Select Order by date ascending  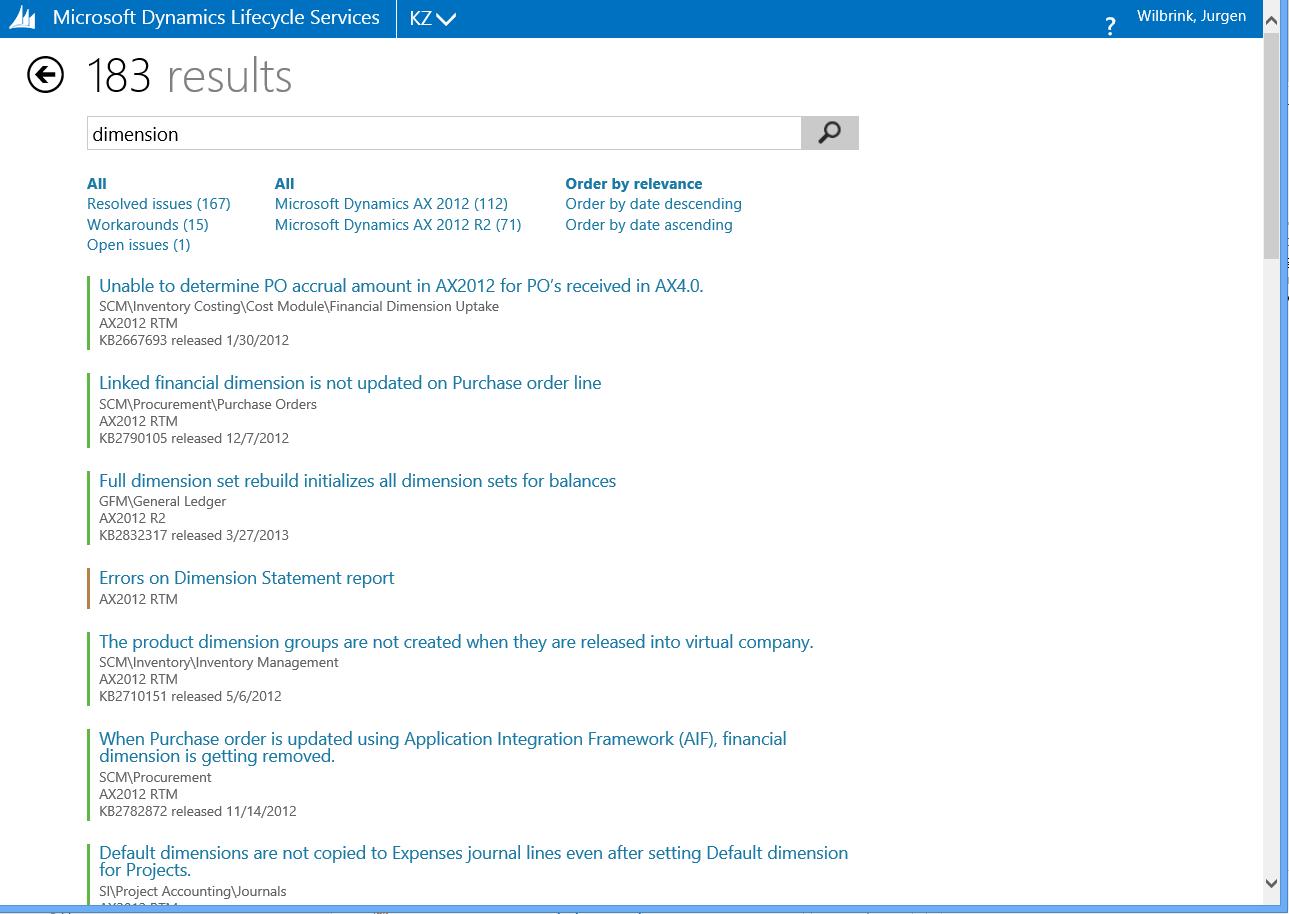[x=649, y=225]
